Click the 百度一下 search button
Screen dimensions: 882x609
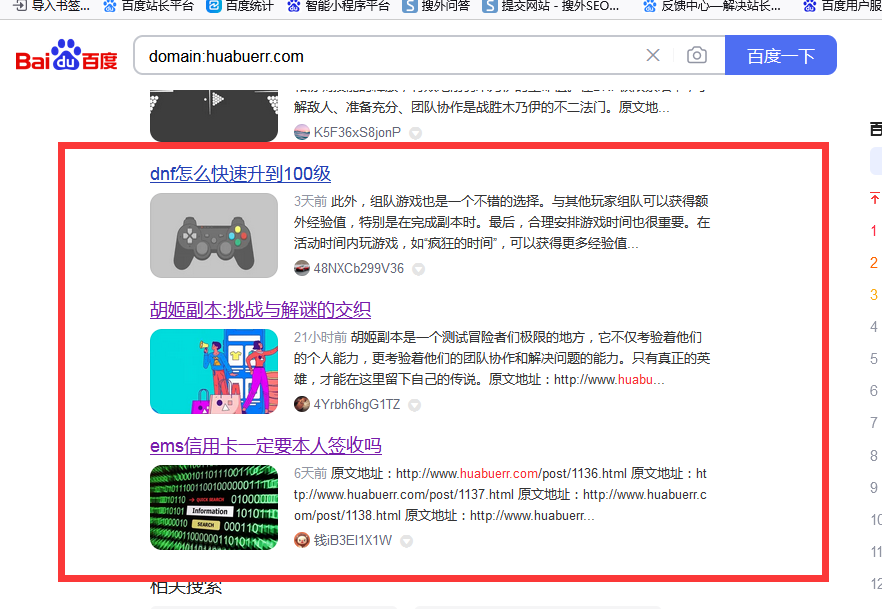point(780,55)
